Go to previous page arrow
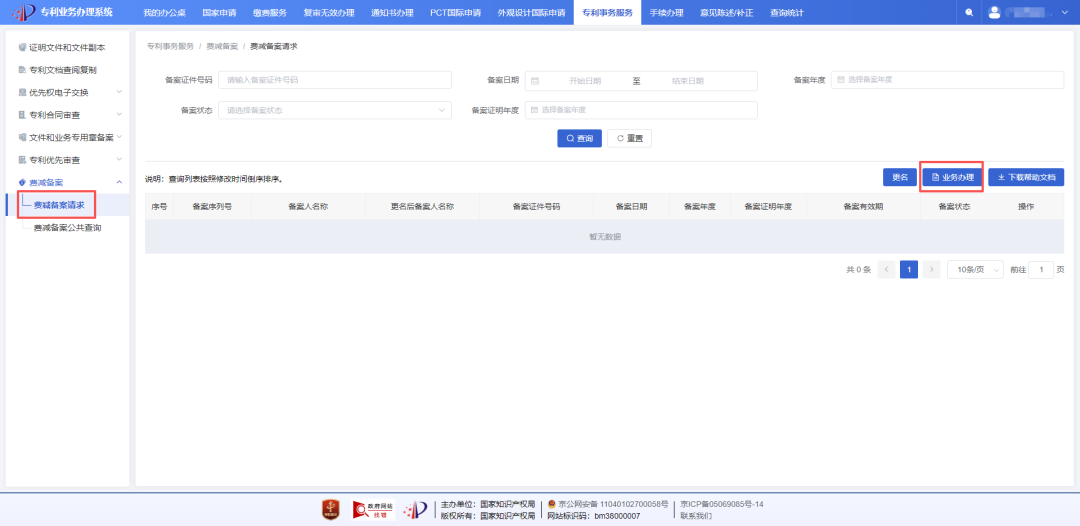Screen dimensions: 1080x526 click(x=886, y=270)
